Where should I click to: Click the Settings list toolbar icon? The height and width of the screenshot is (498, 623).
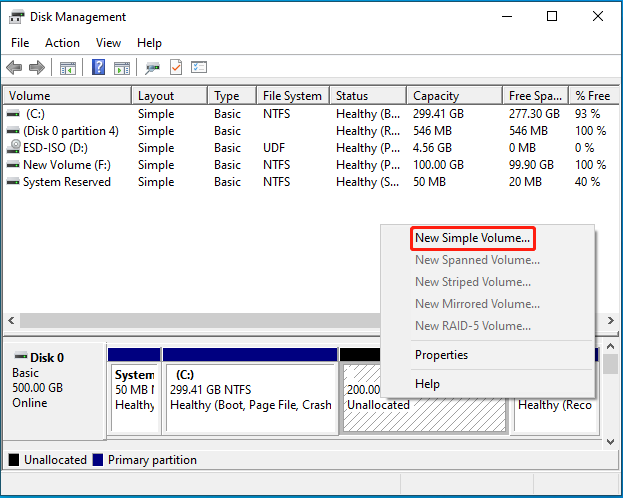click(x=199, y=67)
